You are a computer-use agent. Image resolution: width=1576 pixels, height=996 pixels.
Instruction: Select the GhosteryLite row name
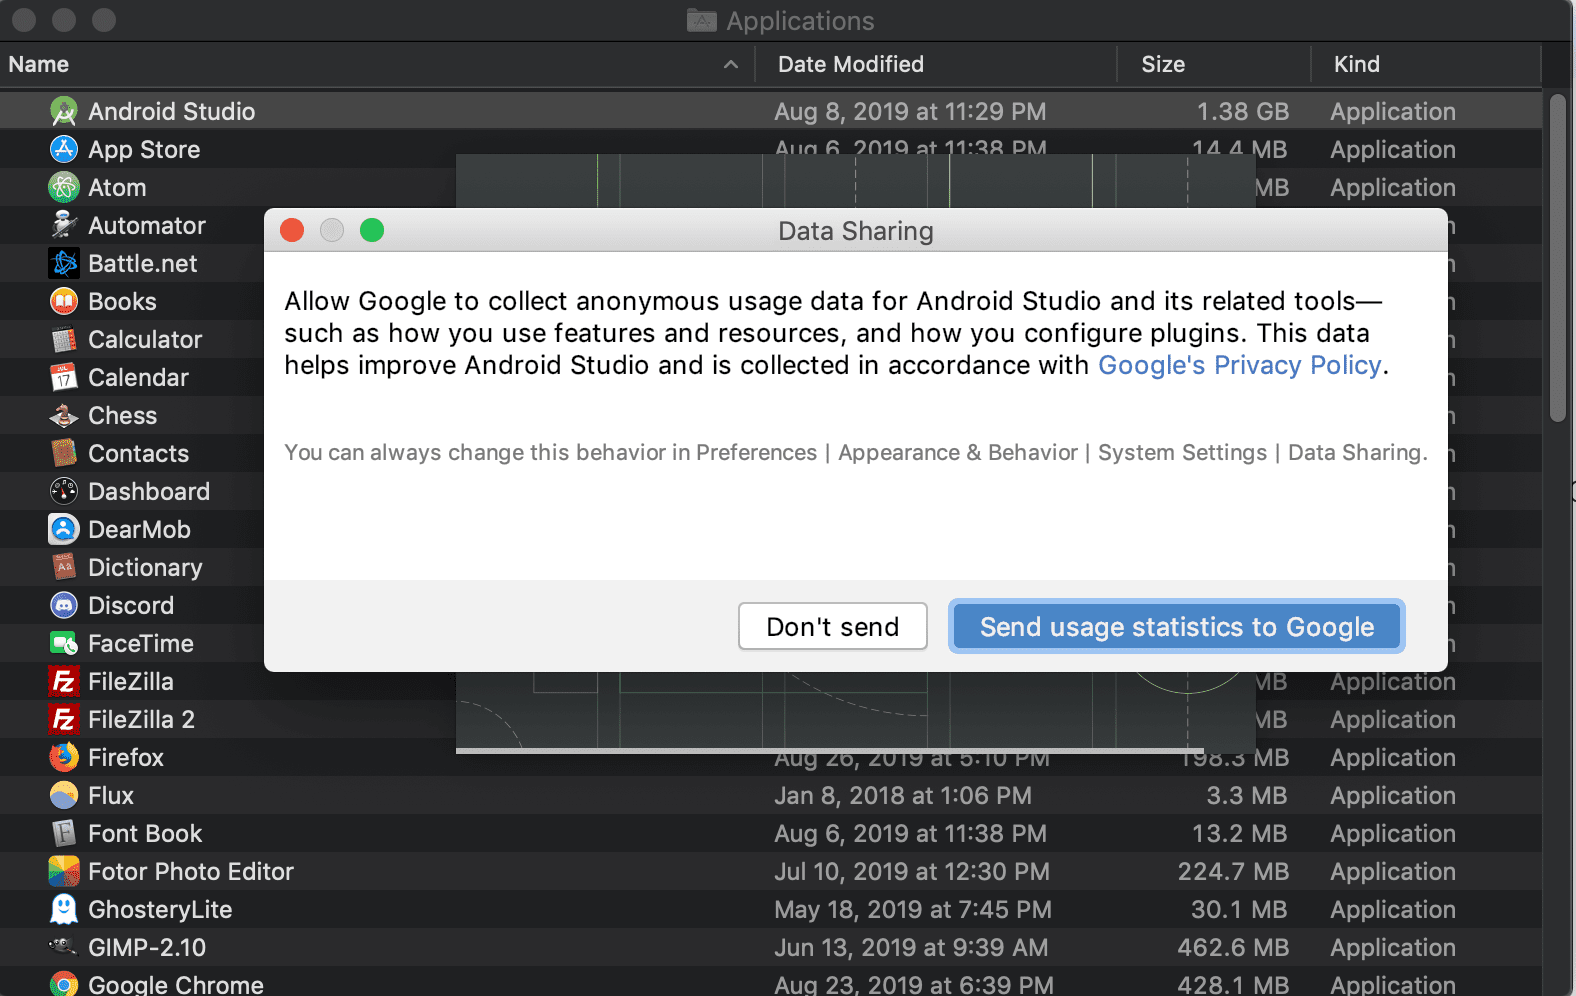[160, 909]
